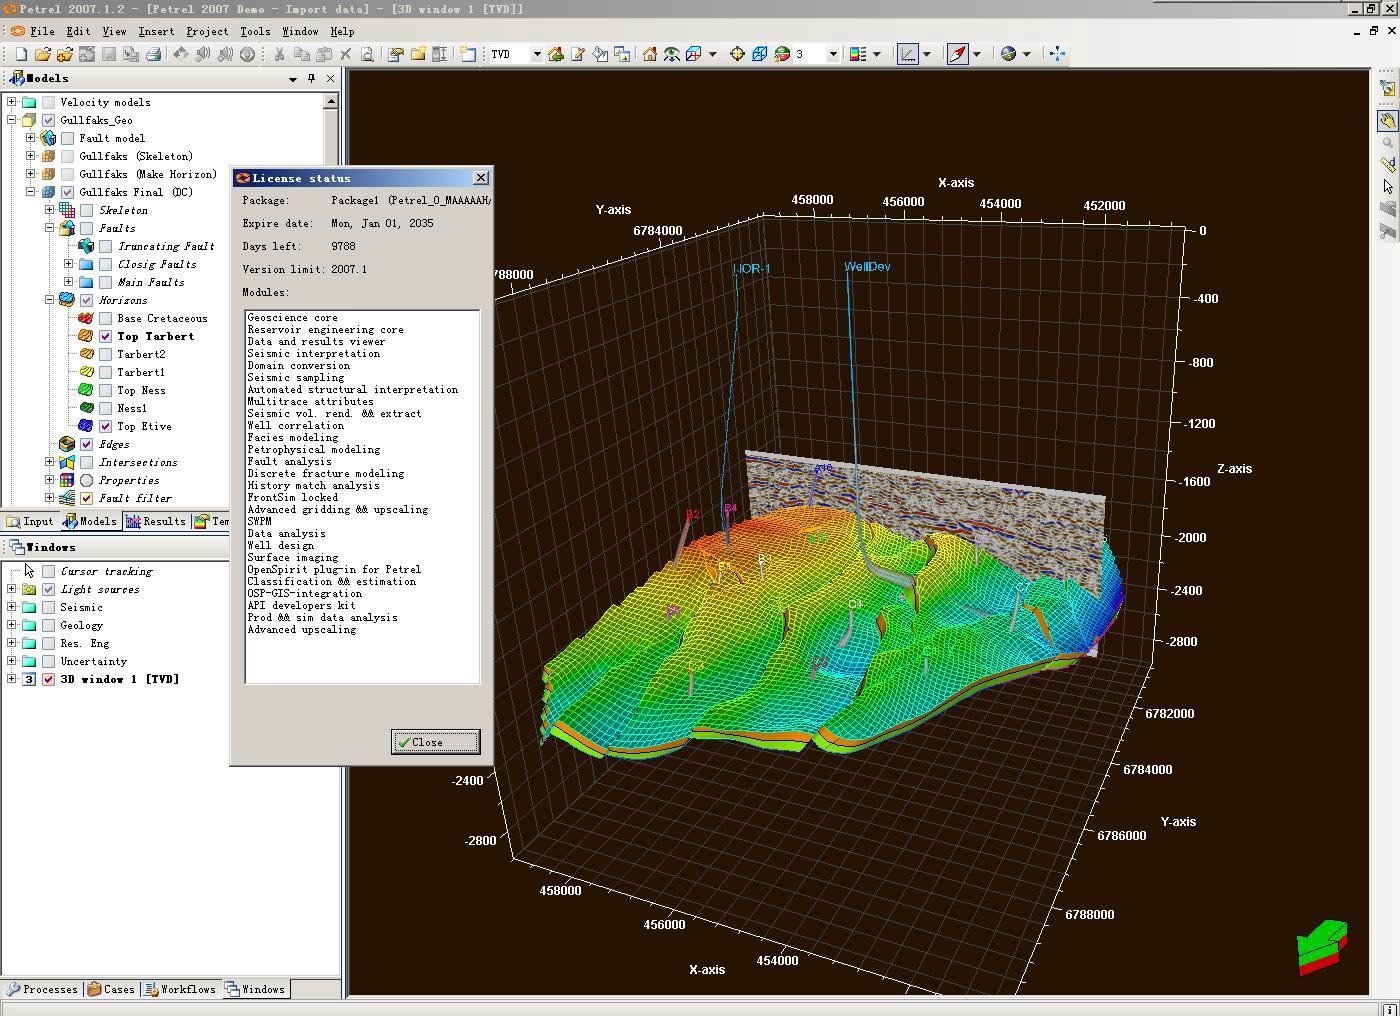The height and width of the screenshot is (1016, 1400).
Task: Select the hand pan tool in right toolbar
Action: pyautogui.click(x=1387, y=121)
